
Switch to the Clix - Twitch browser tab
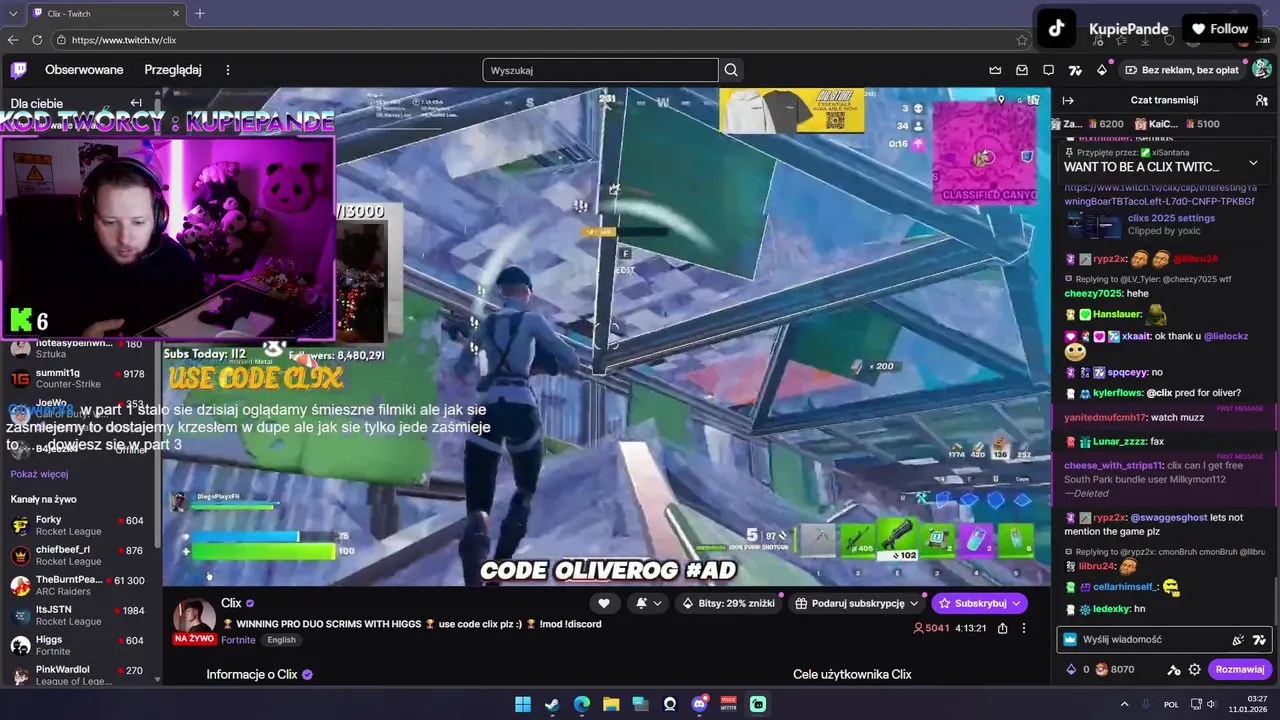click(x=105, y=13)
